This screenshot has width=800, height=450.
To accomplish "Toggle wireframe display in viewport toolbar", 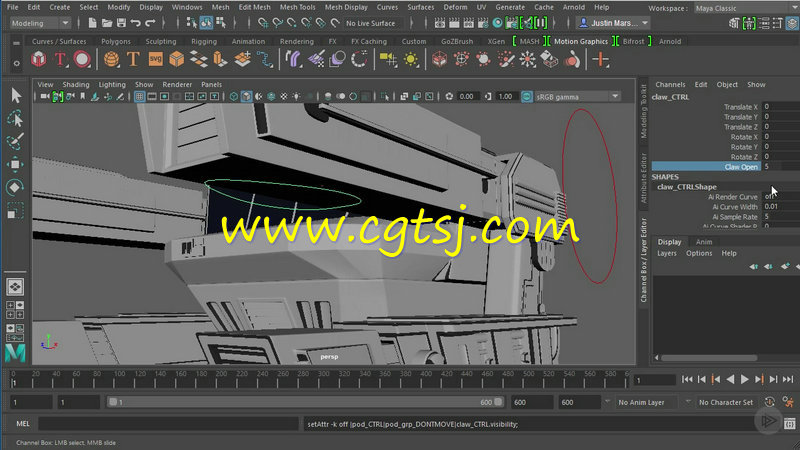I will (x=234, y=96).
